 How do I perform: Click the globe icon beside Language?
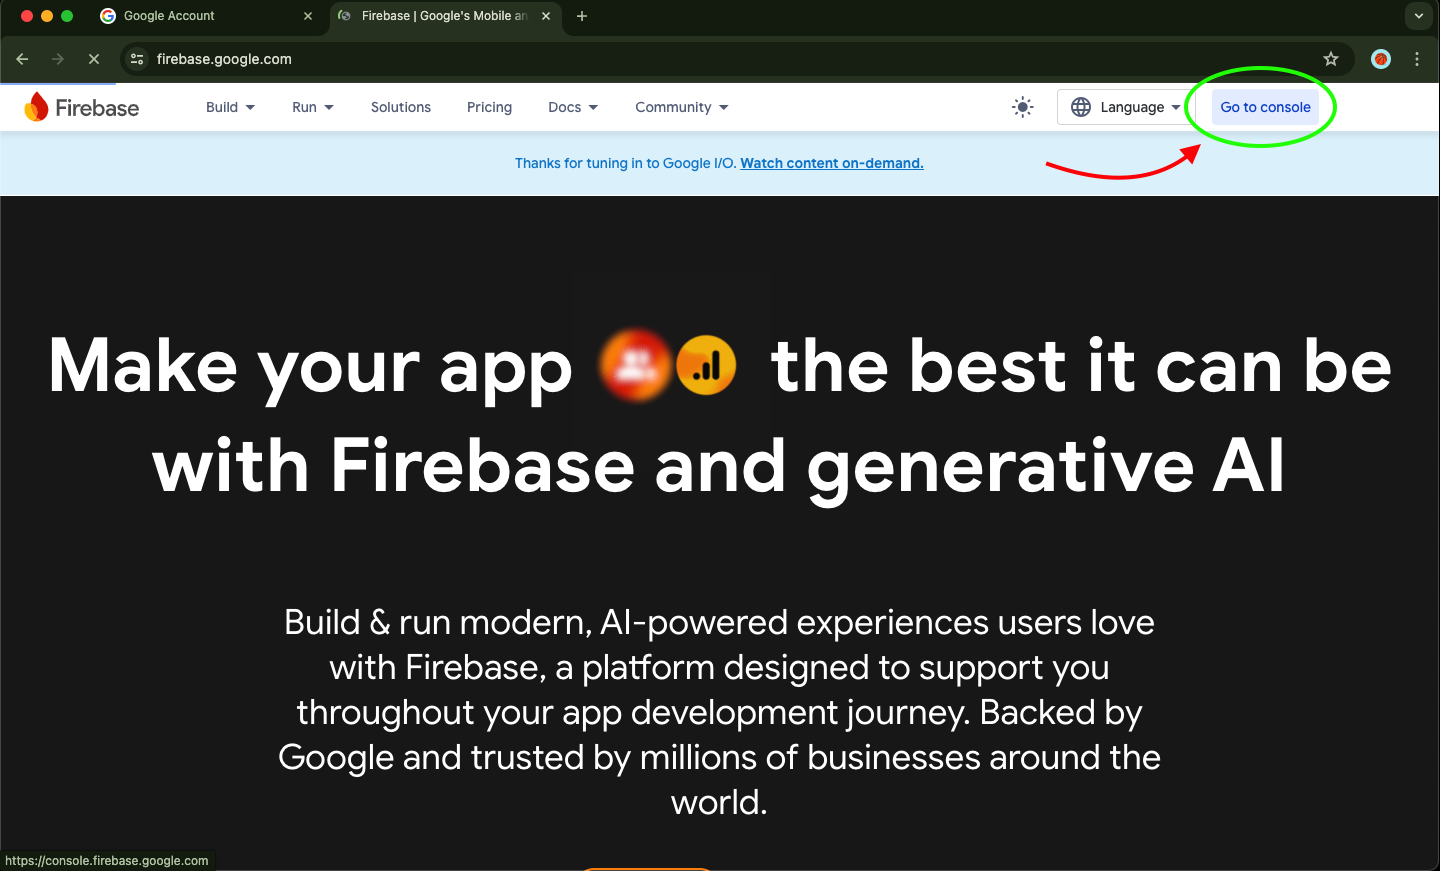point(1081,107)
